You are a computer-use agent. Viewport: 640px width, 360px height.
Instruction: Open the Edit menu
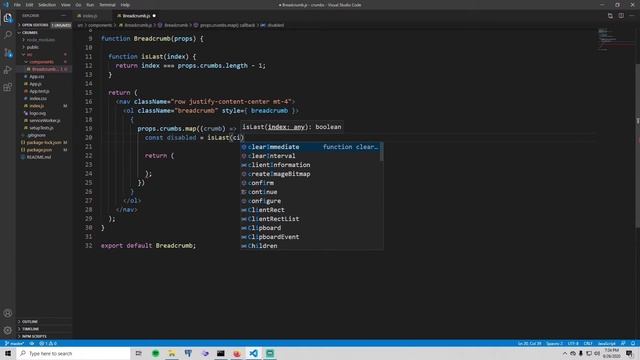29,5
